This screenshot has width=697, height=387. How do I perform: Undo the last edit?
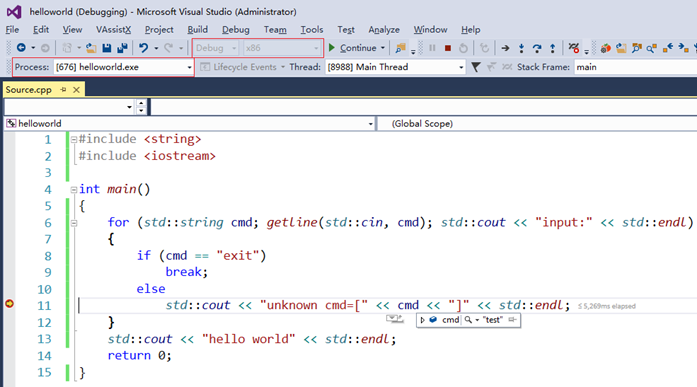pyautogui.click(x=143, y=48)
